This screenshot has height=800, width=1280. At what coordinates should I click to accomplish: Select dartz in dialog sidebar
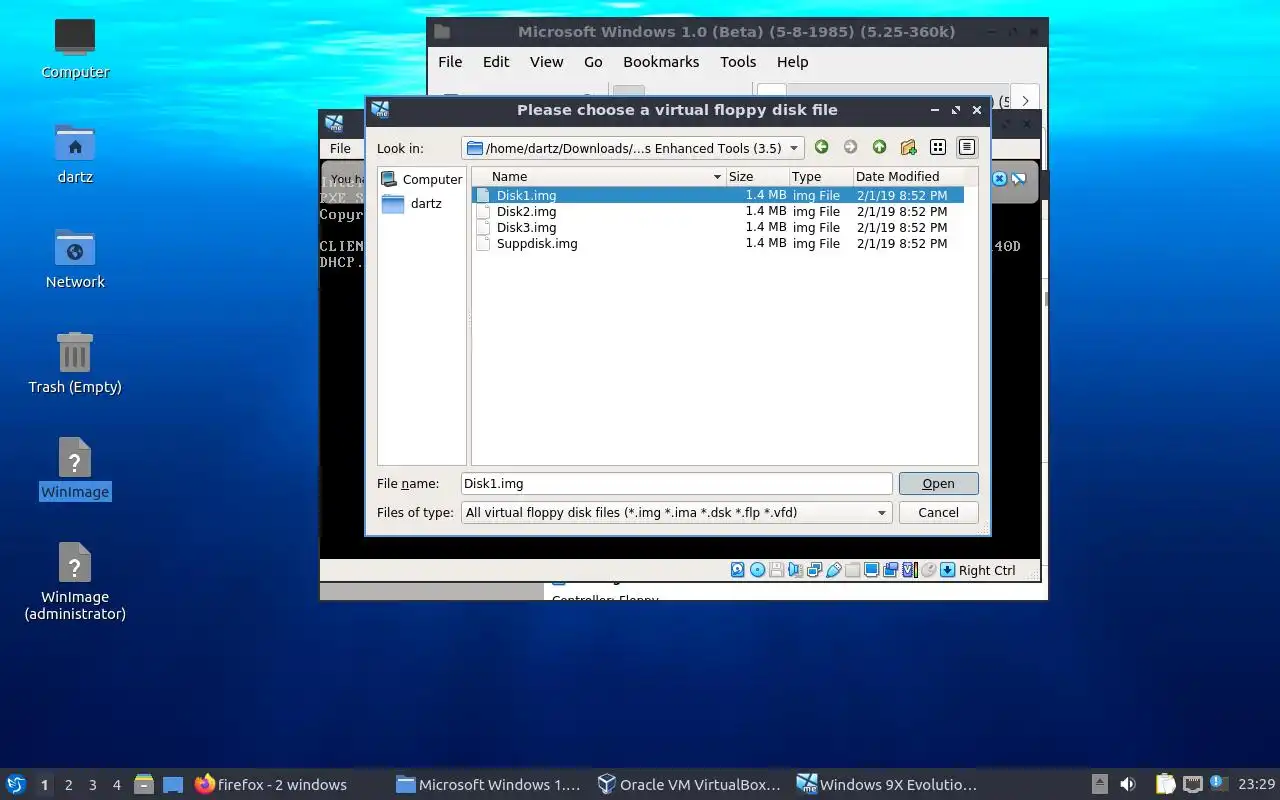tap(412, 203)
